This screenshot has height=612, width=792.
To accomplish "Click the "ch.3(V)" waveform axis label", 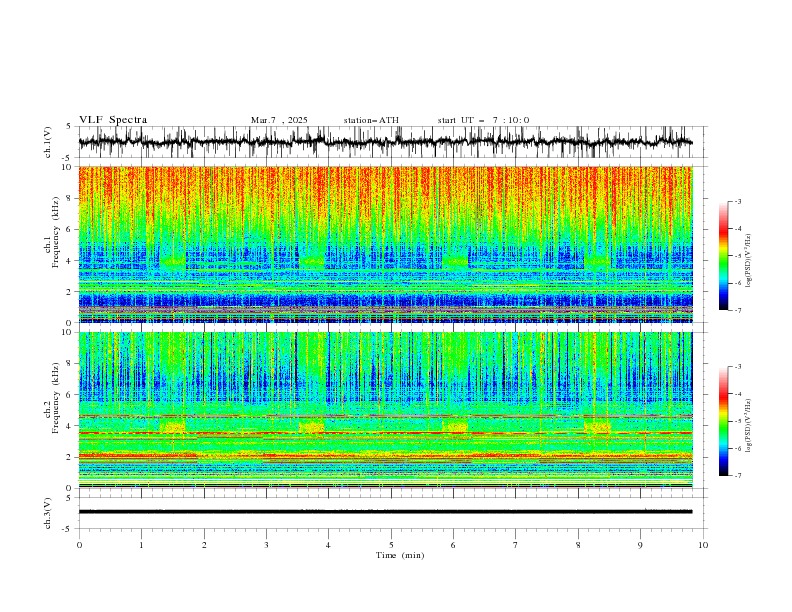I will coord(48,513).
